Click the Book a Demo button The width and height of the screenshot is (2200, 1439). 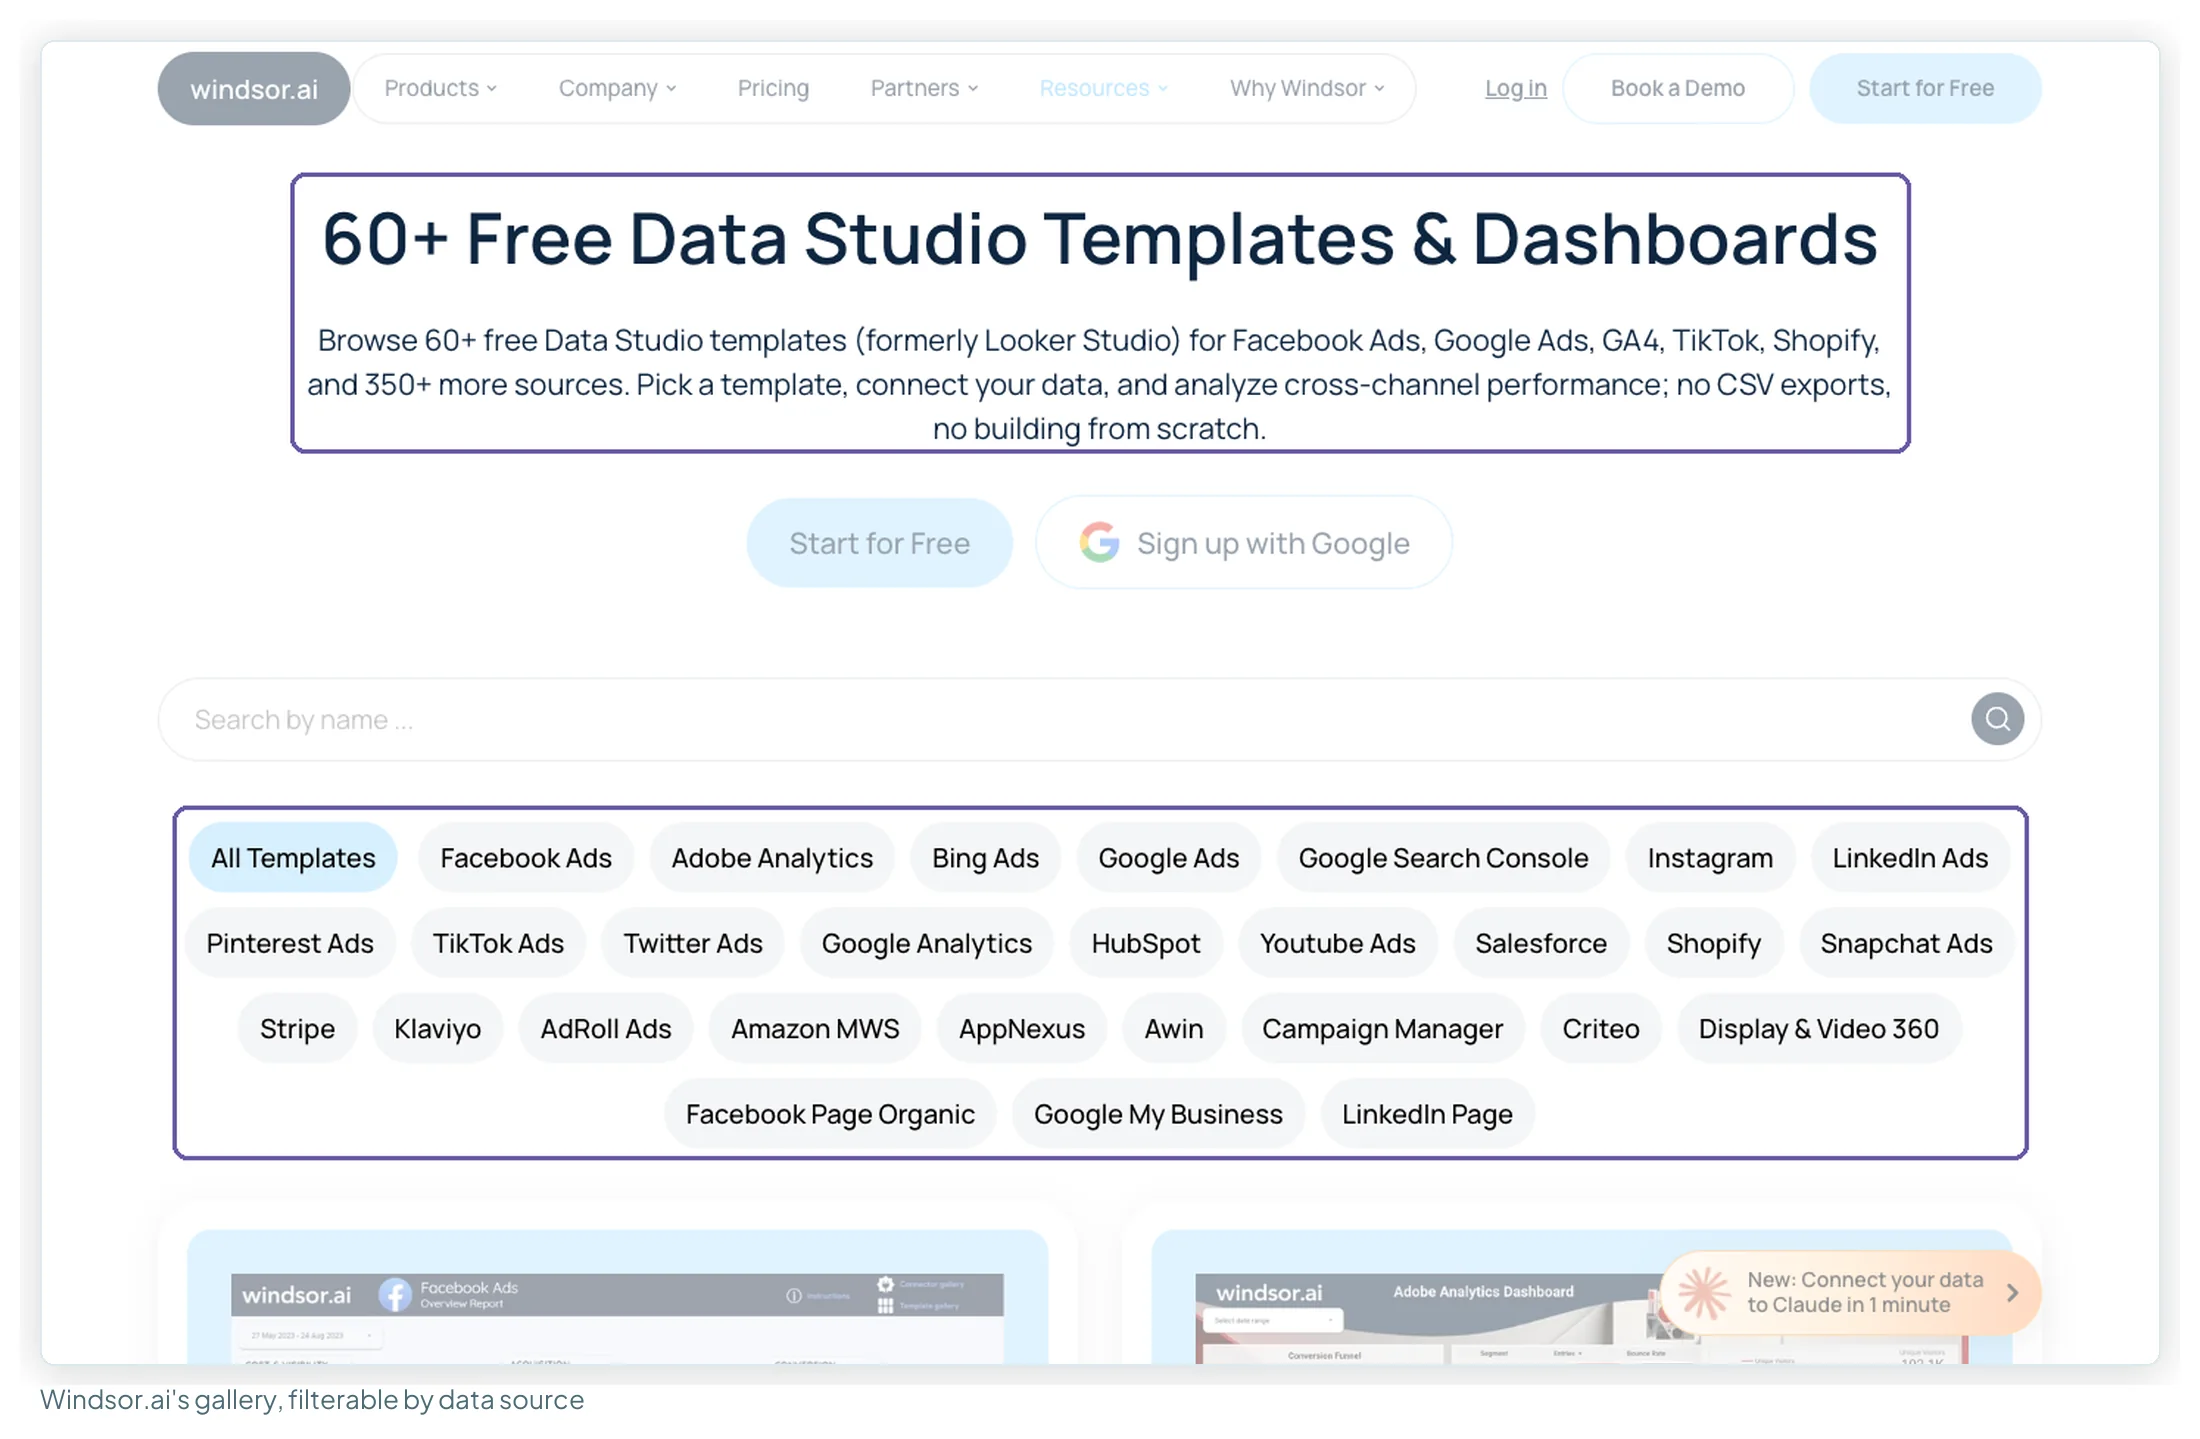pyautogui.click(x=1677, y=88)
